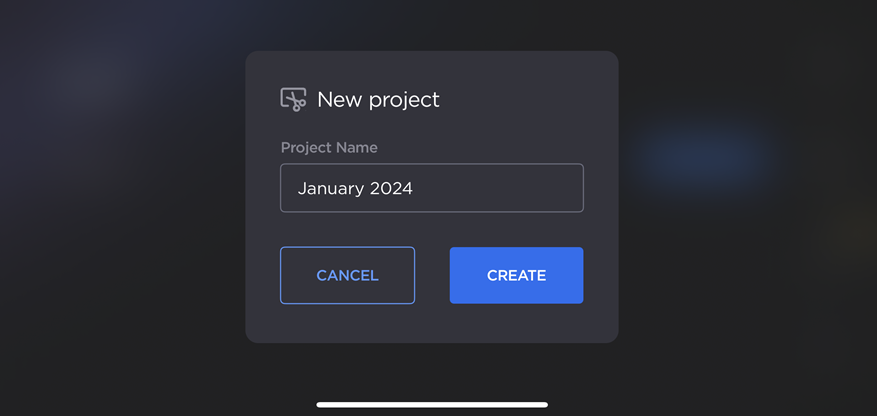
Task: Confirm the new project using CREATE
Action: (516, 275)
